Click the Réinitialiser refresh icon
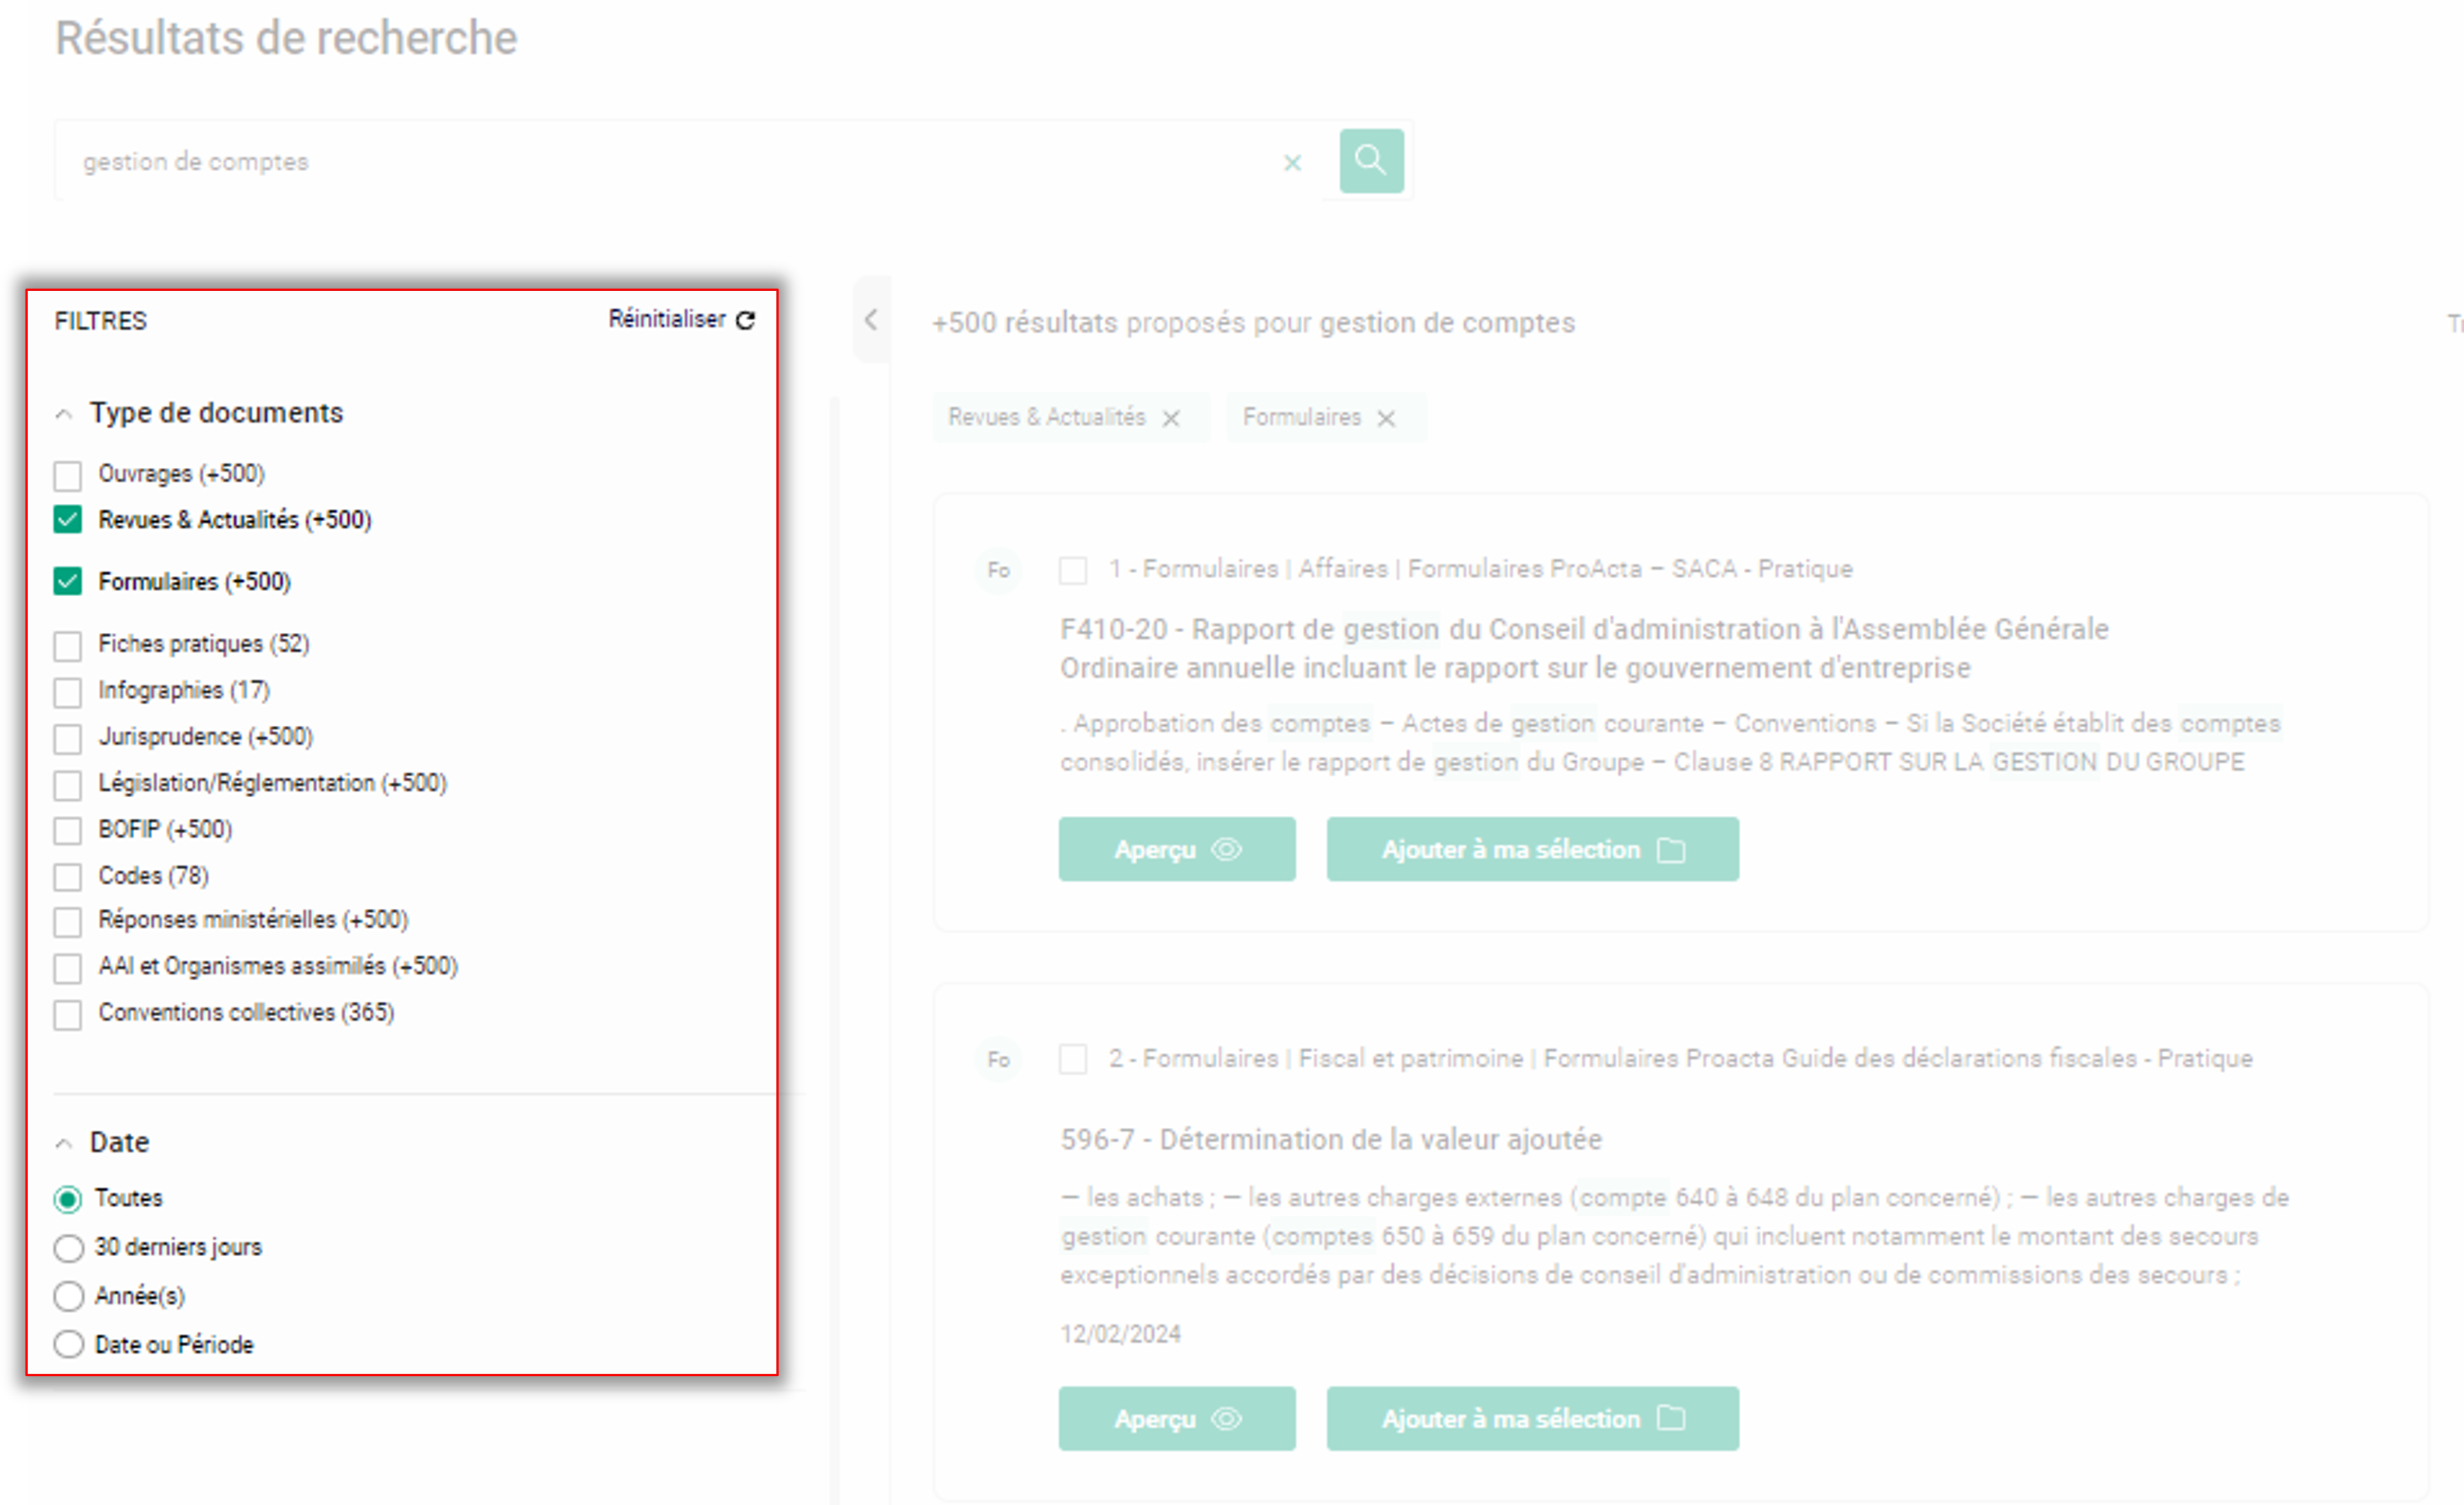The width and height of the screenshot is (2464, 1505). pos(745,320)
